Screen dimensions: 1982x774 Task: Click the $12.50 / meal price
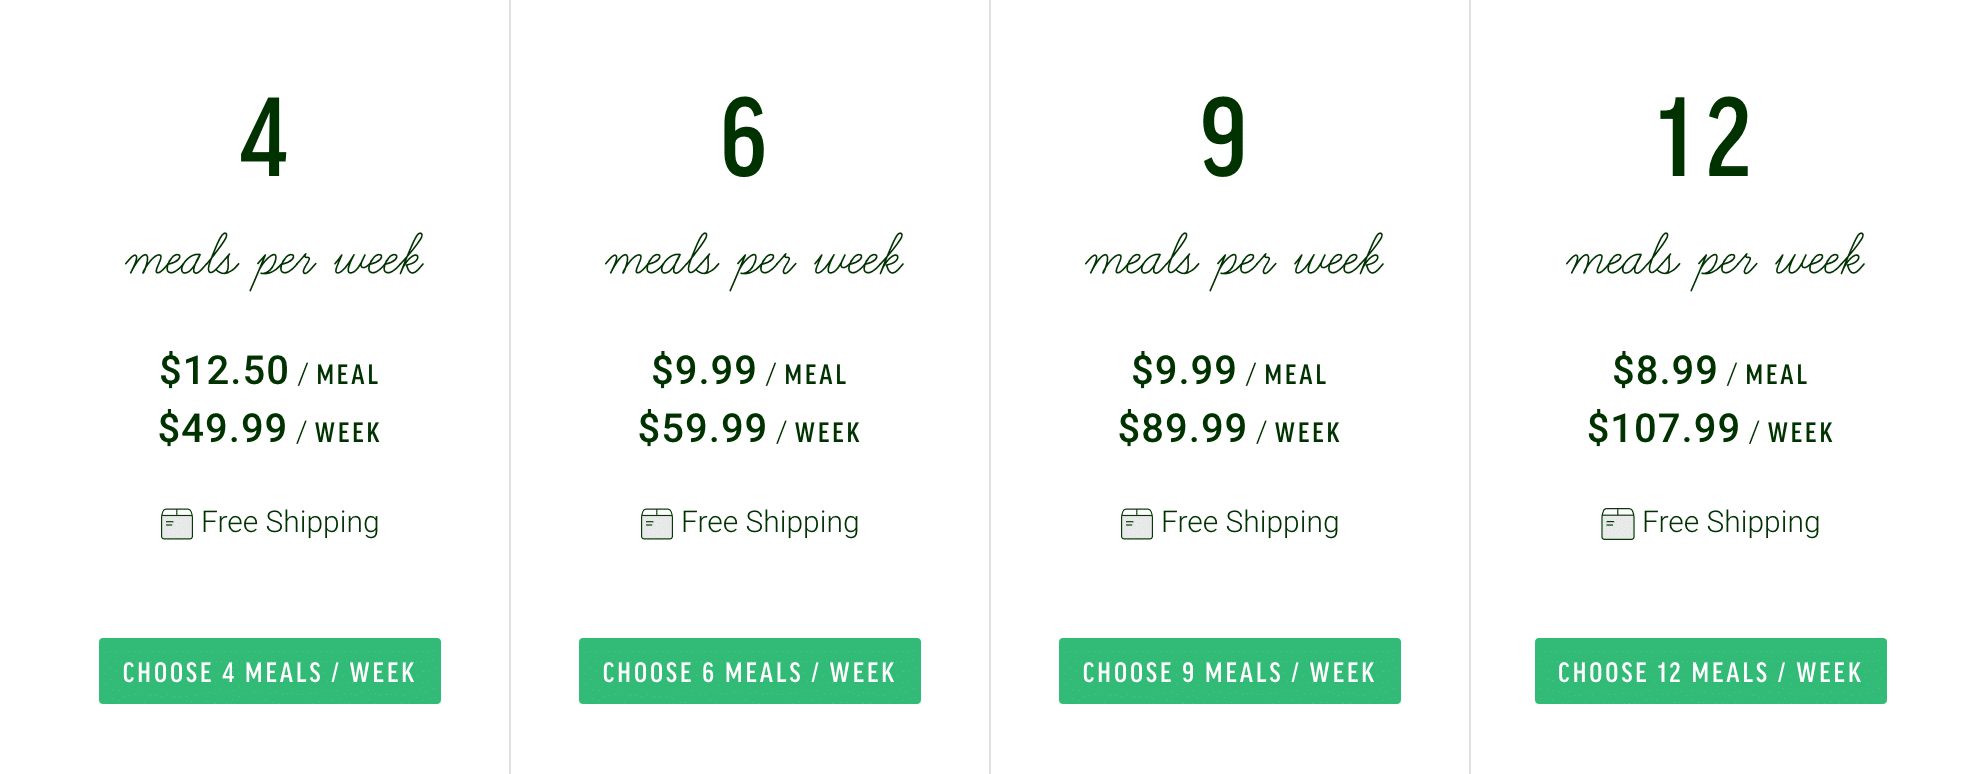(x=270, y=371)
